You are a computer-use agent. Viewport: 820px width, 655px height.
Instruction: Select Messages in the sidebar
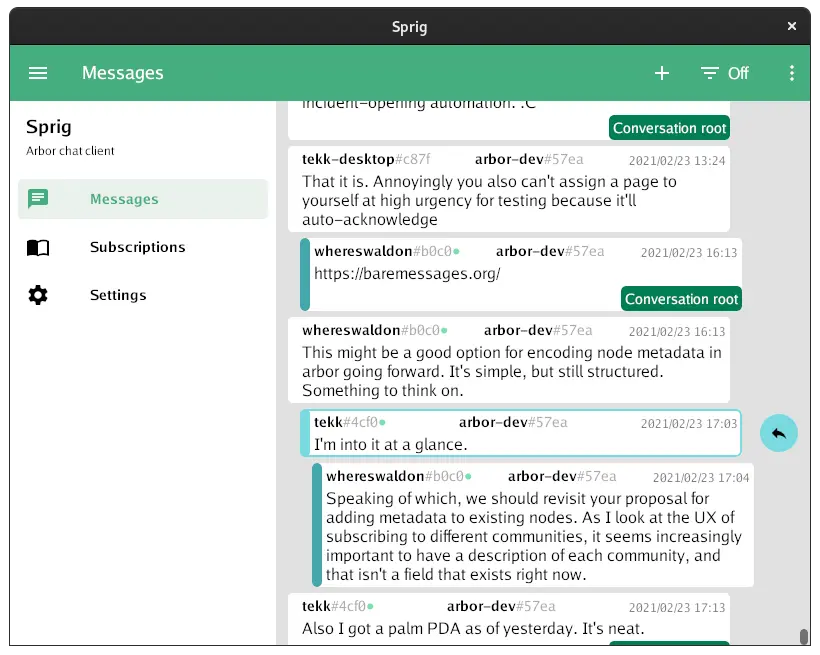(143, 199)
